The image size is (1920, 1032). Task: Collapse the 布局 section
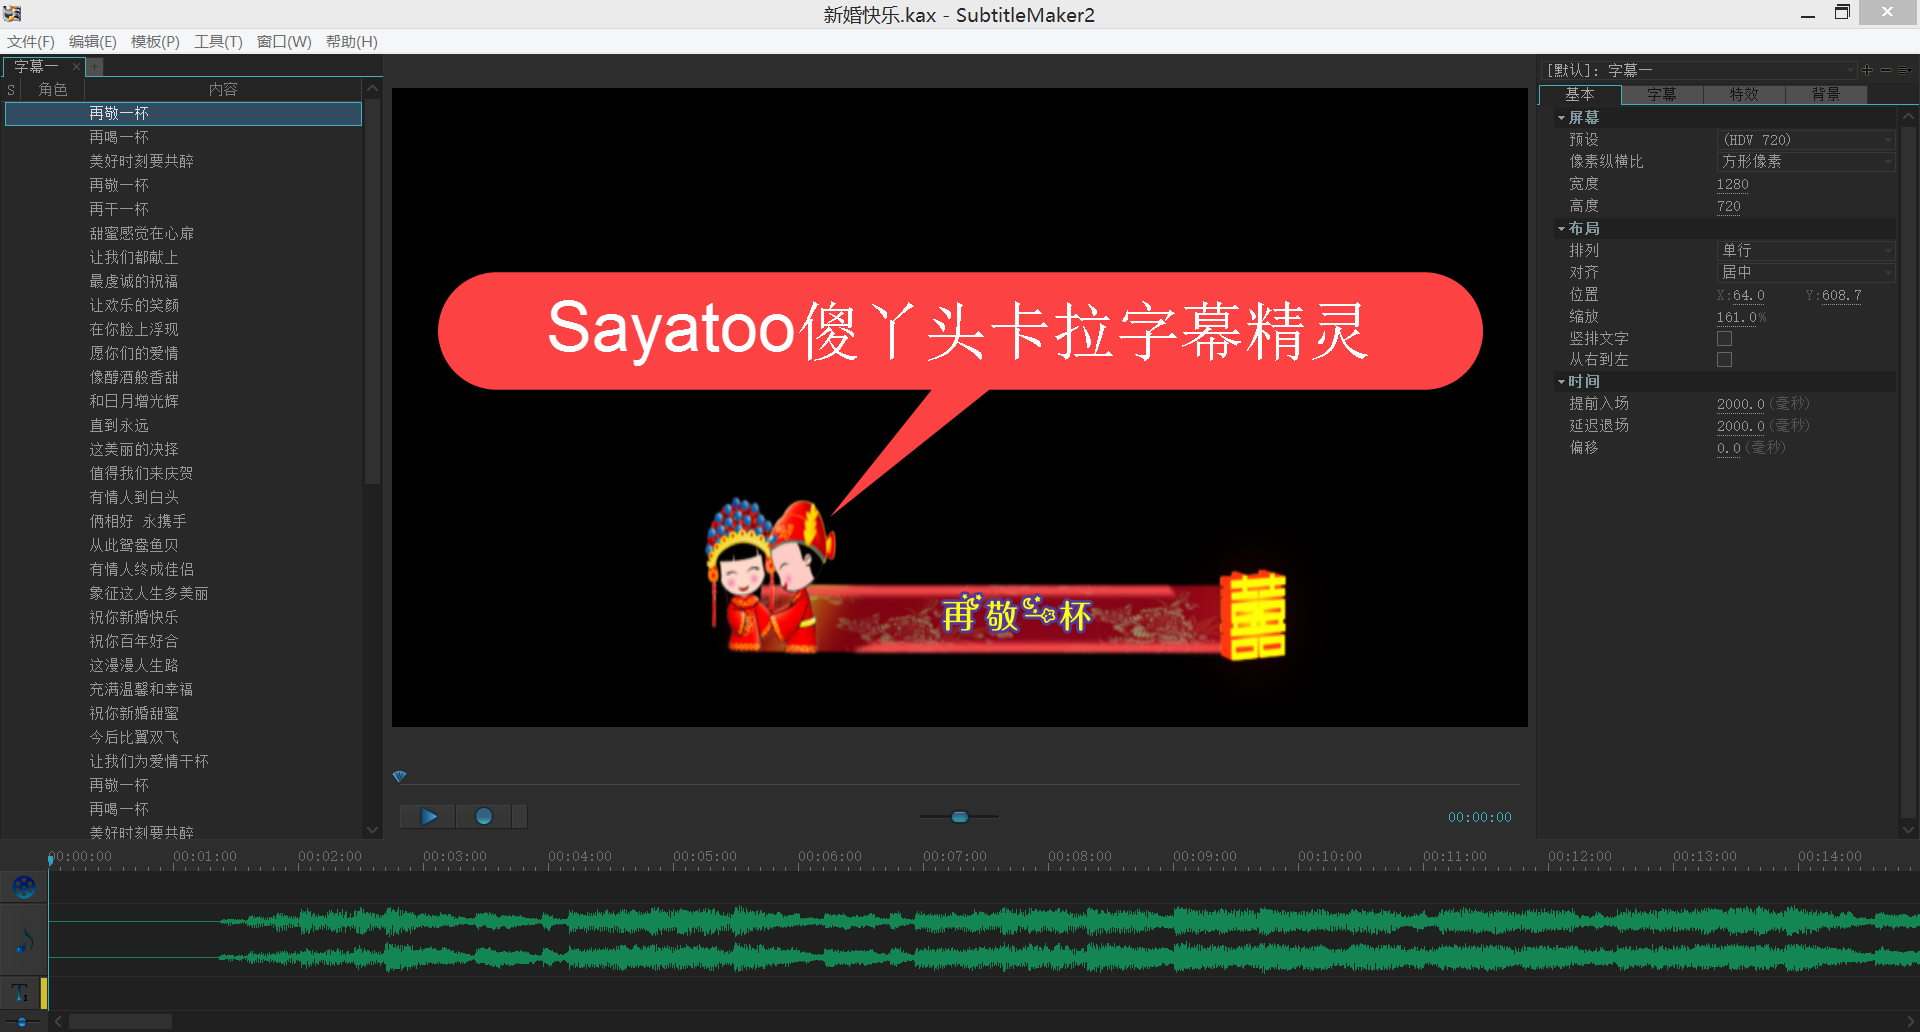1561,229
